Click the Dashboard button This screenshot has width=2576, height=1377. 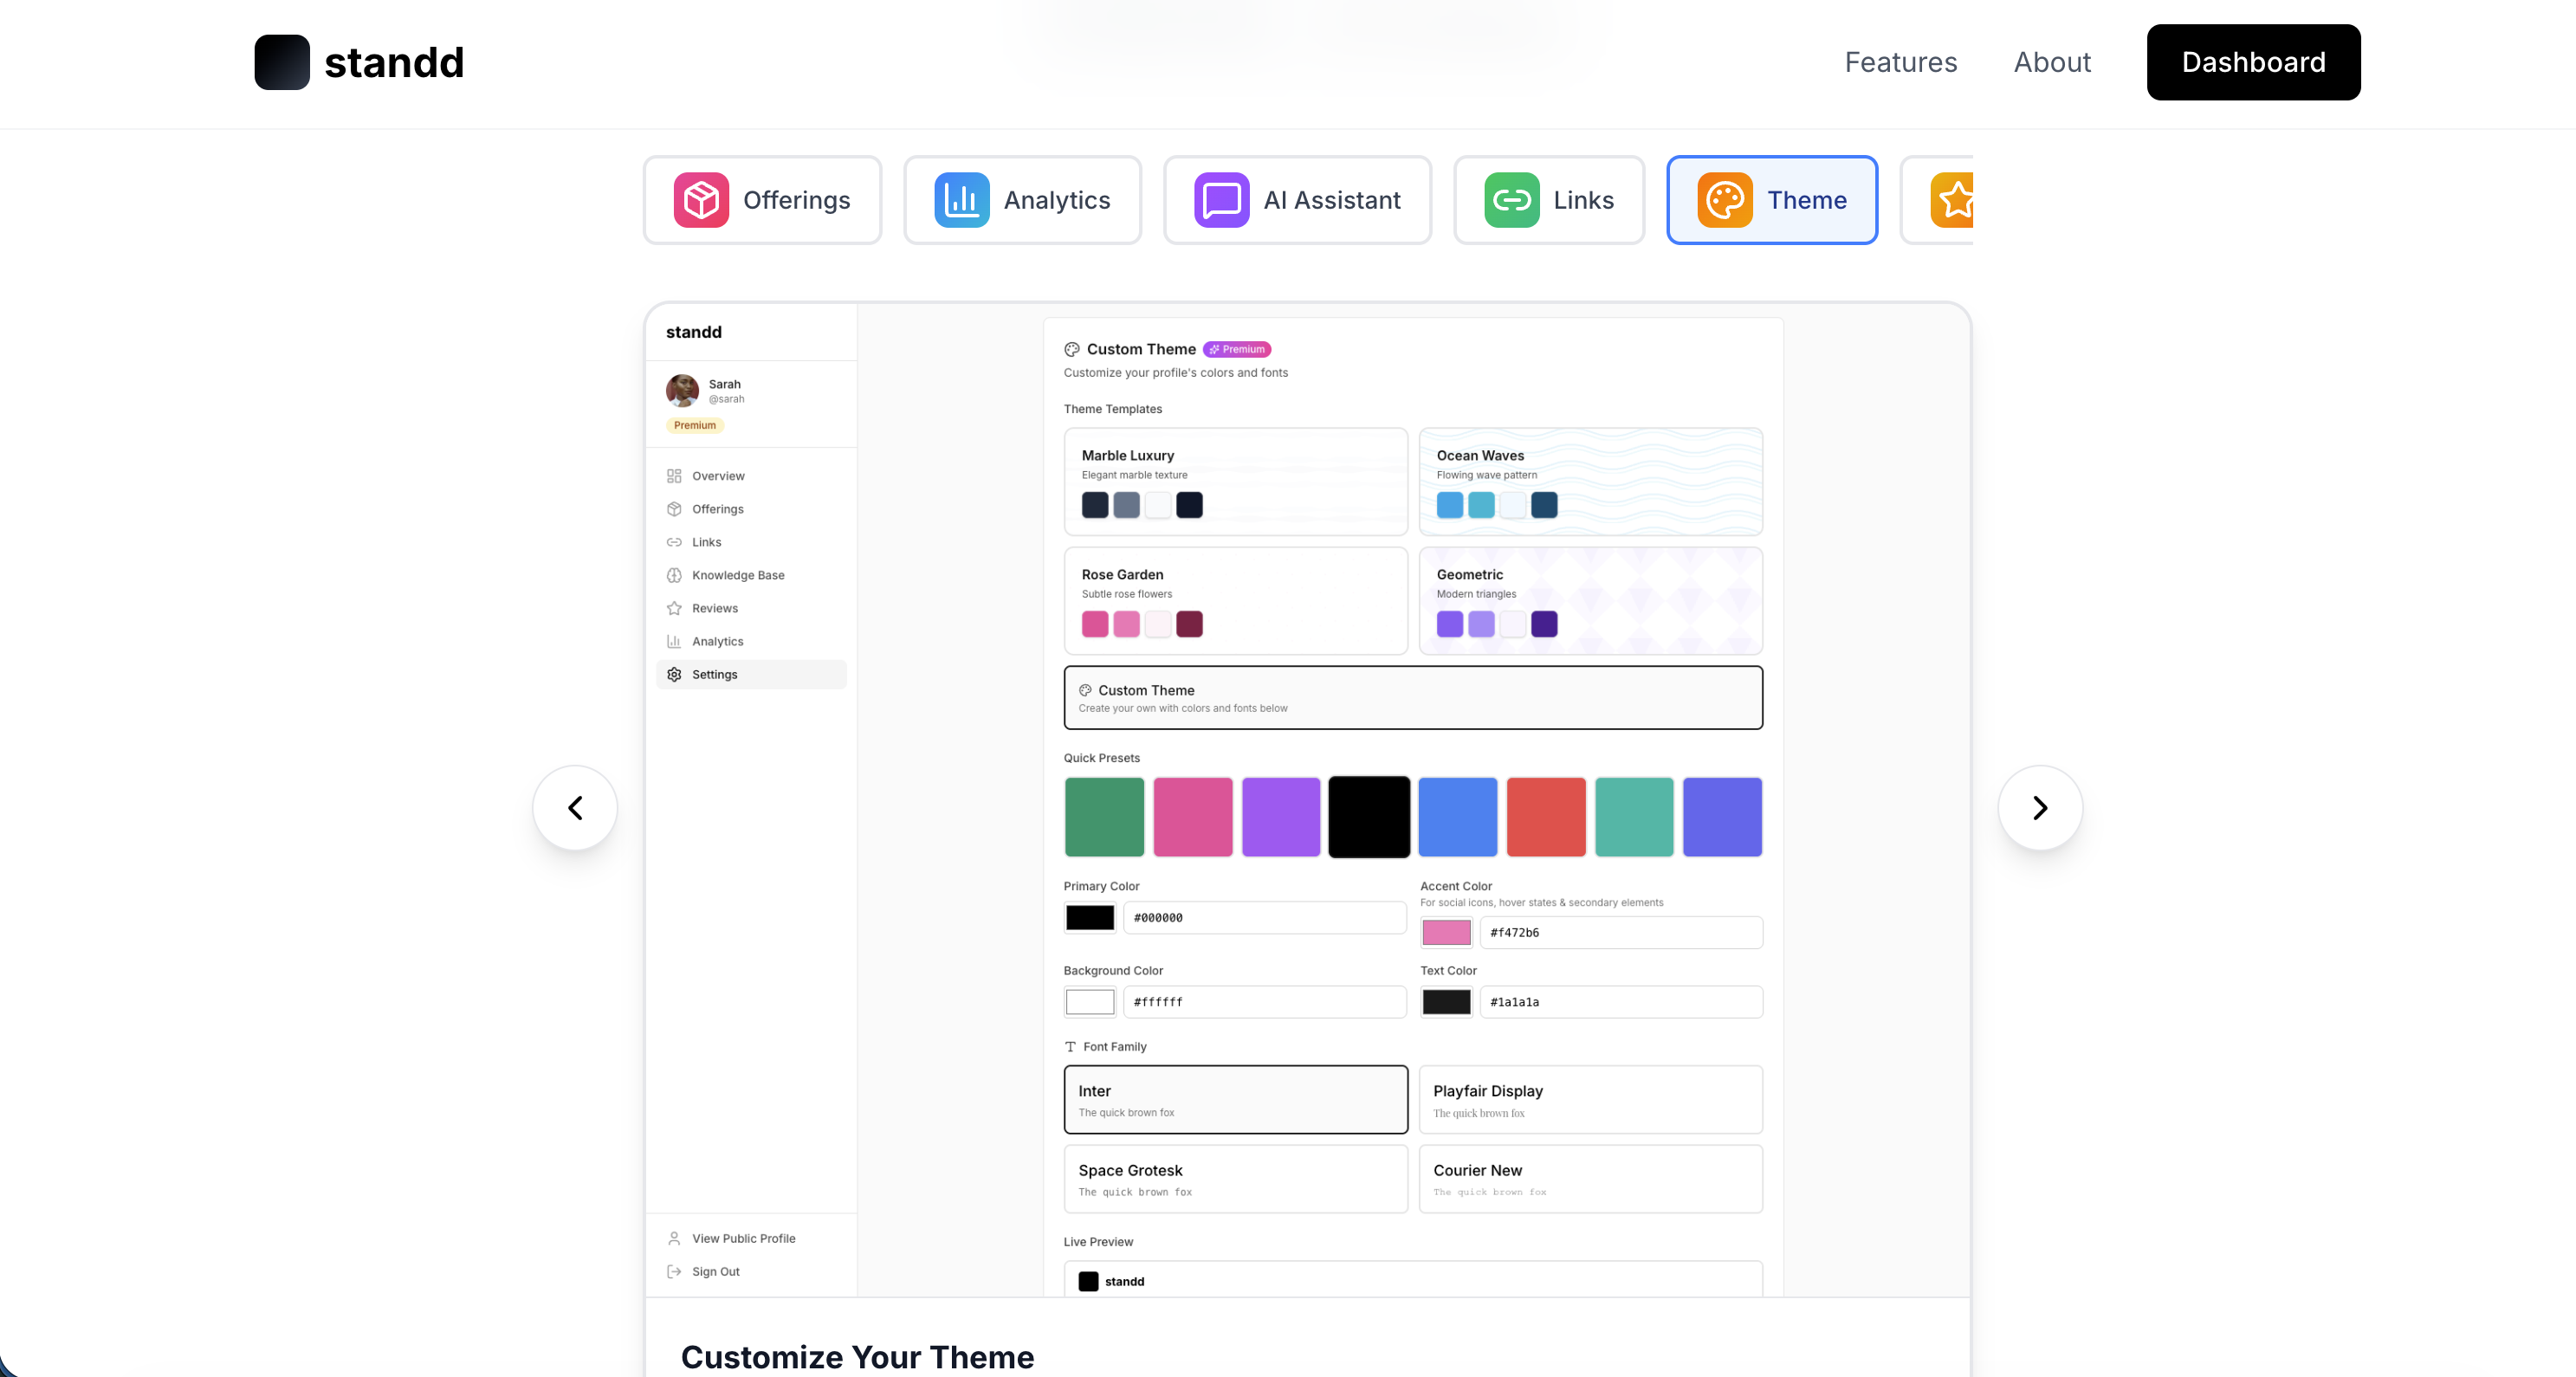(2253, 62)
